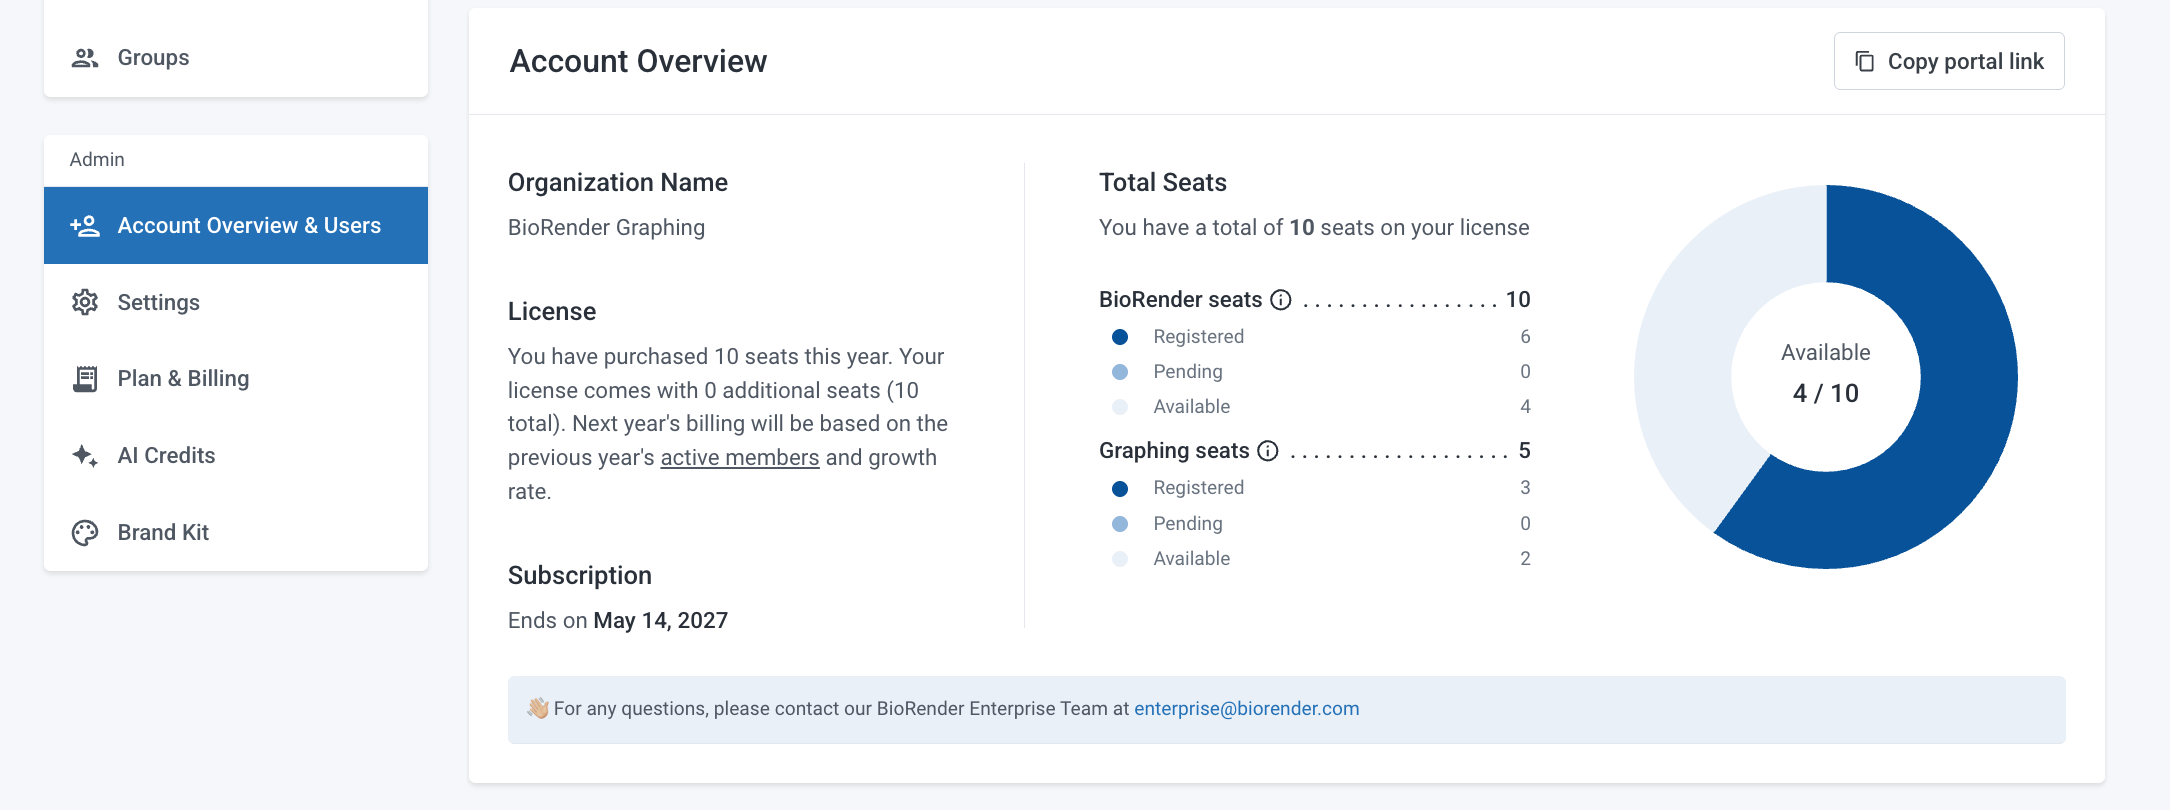Viewport: 2170px width, 810px height.
Task: Click the Registered count 3 under Graphing seats
Action: (1525, 488)
